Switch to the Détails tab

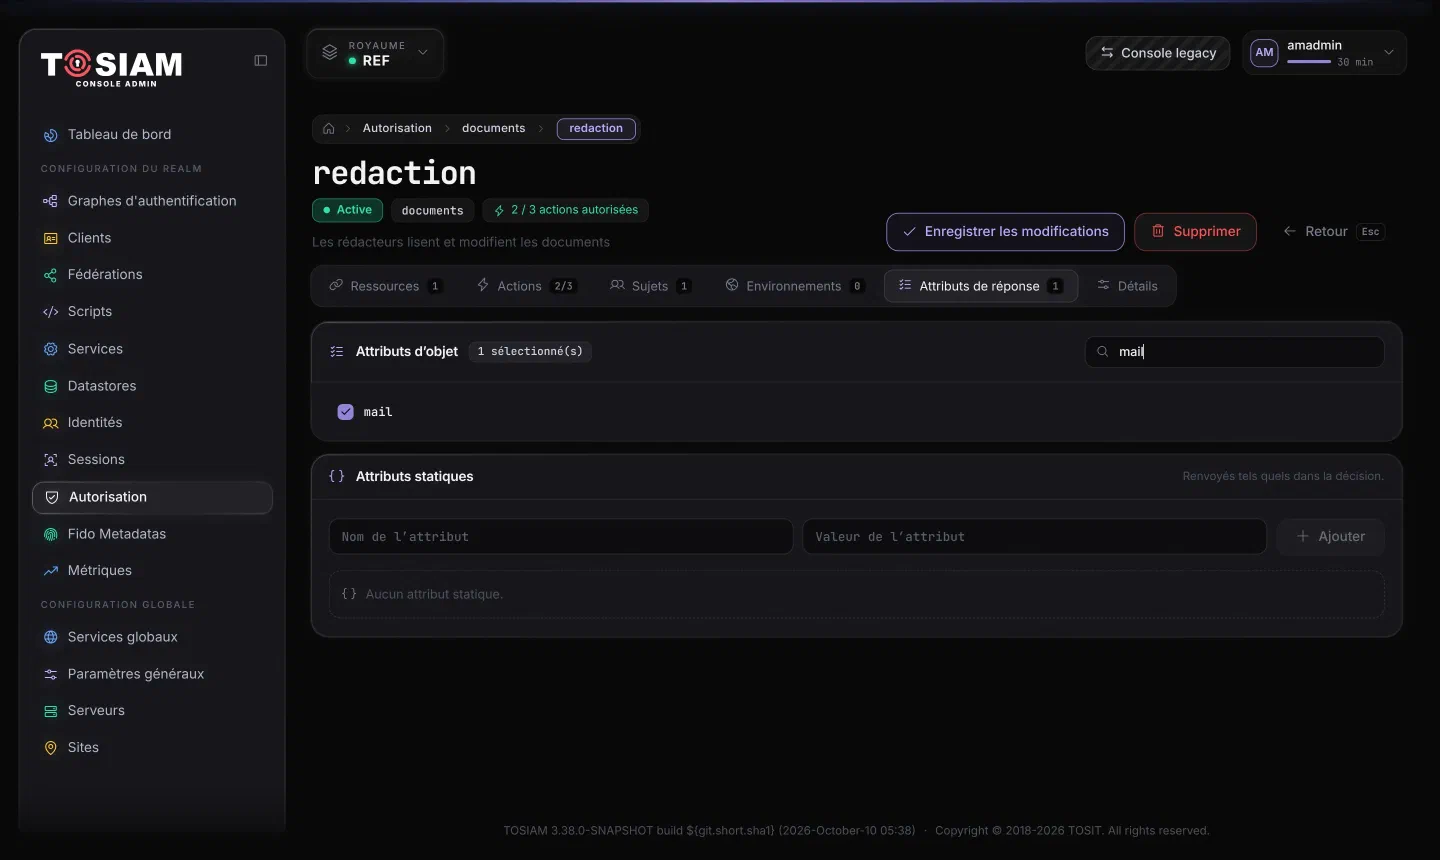[1127, 286]
